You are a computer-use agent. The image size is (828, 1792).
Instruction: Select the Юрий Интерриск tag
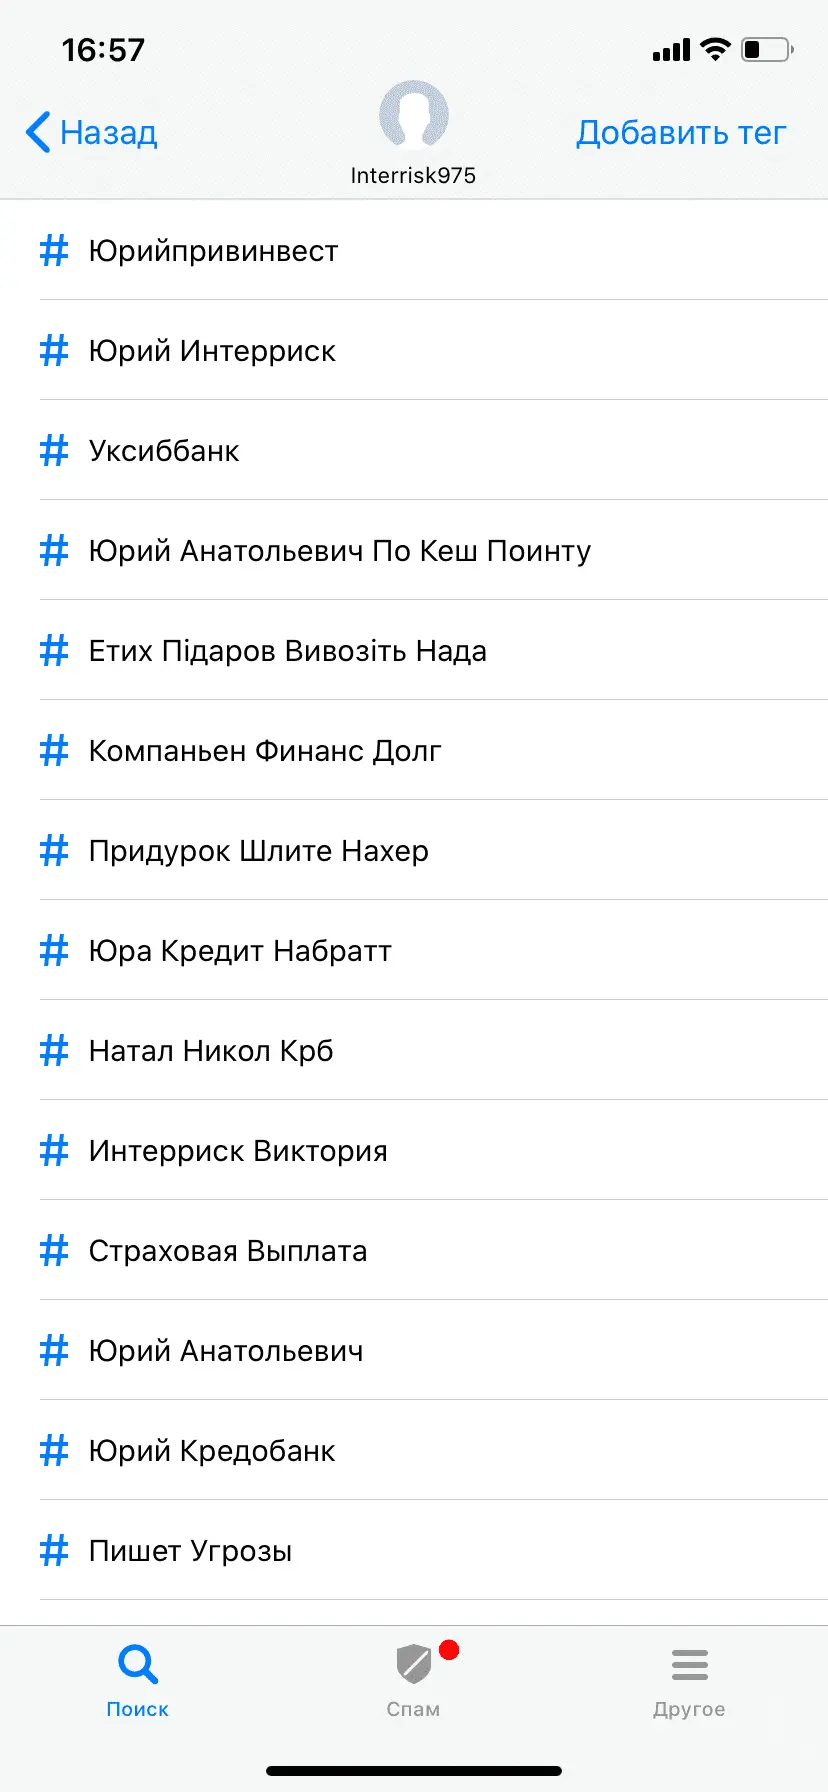pos(212,351)
